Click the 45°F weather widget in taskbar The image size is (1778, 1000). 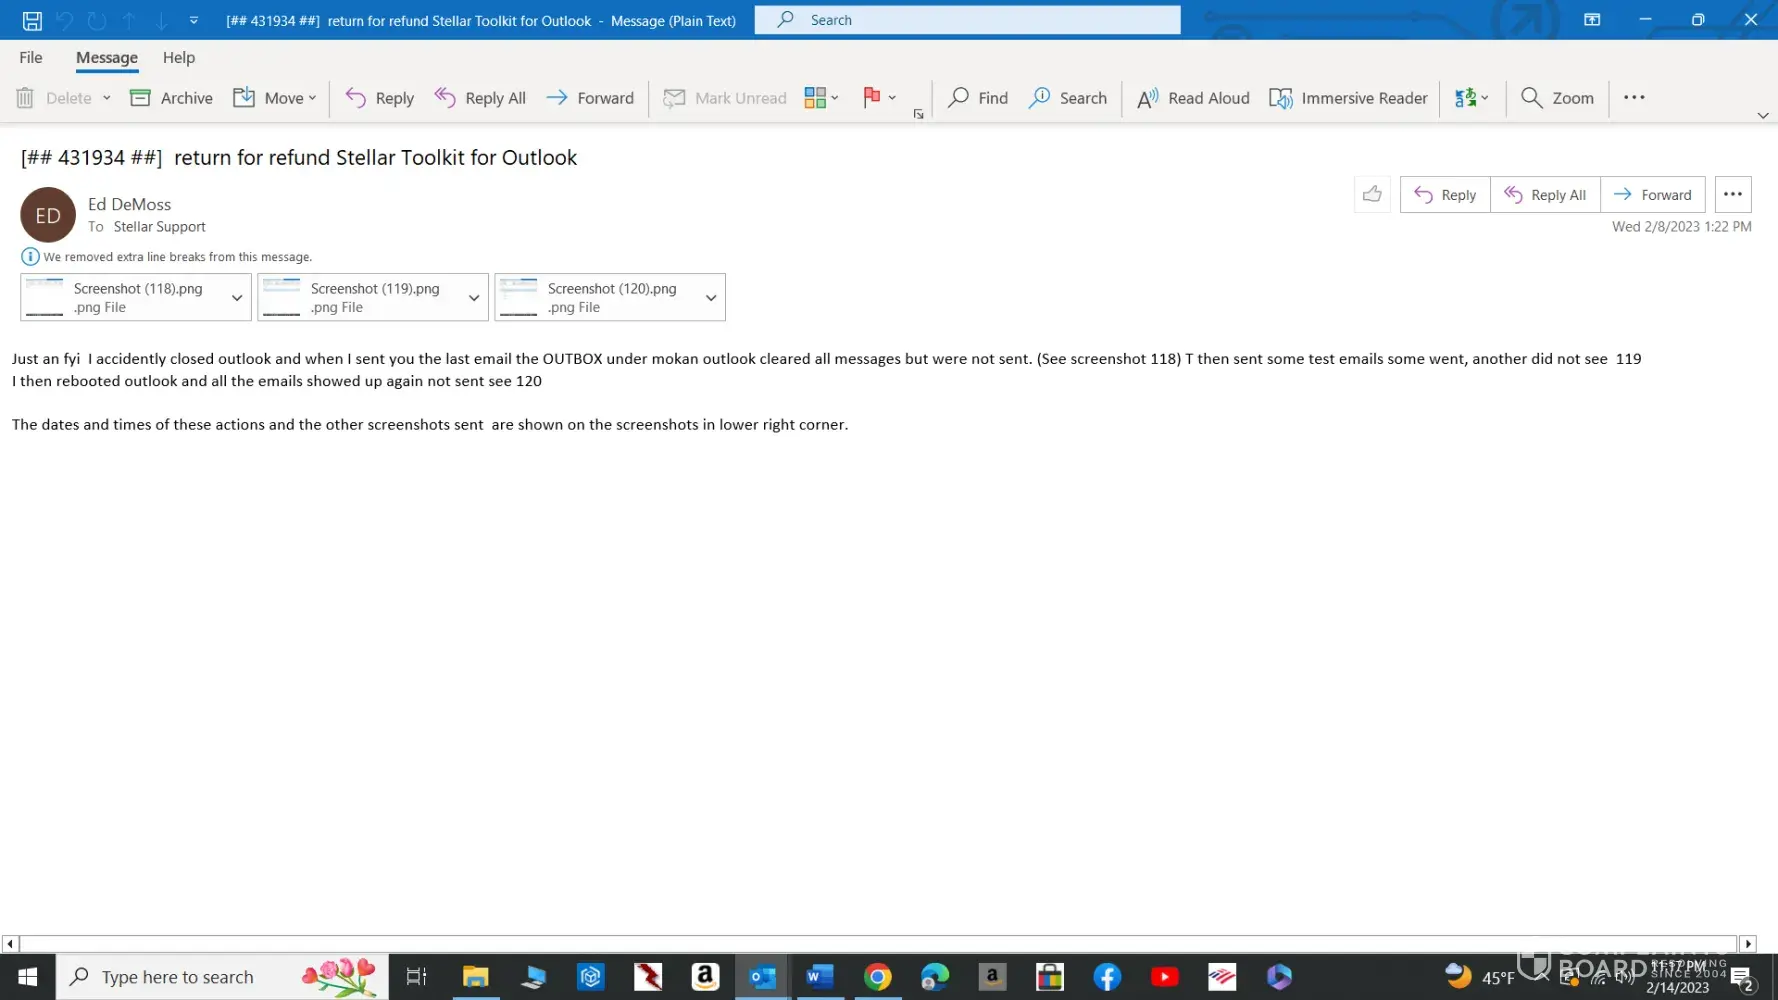pyautogui.click(x=1481, y=977)
